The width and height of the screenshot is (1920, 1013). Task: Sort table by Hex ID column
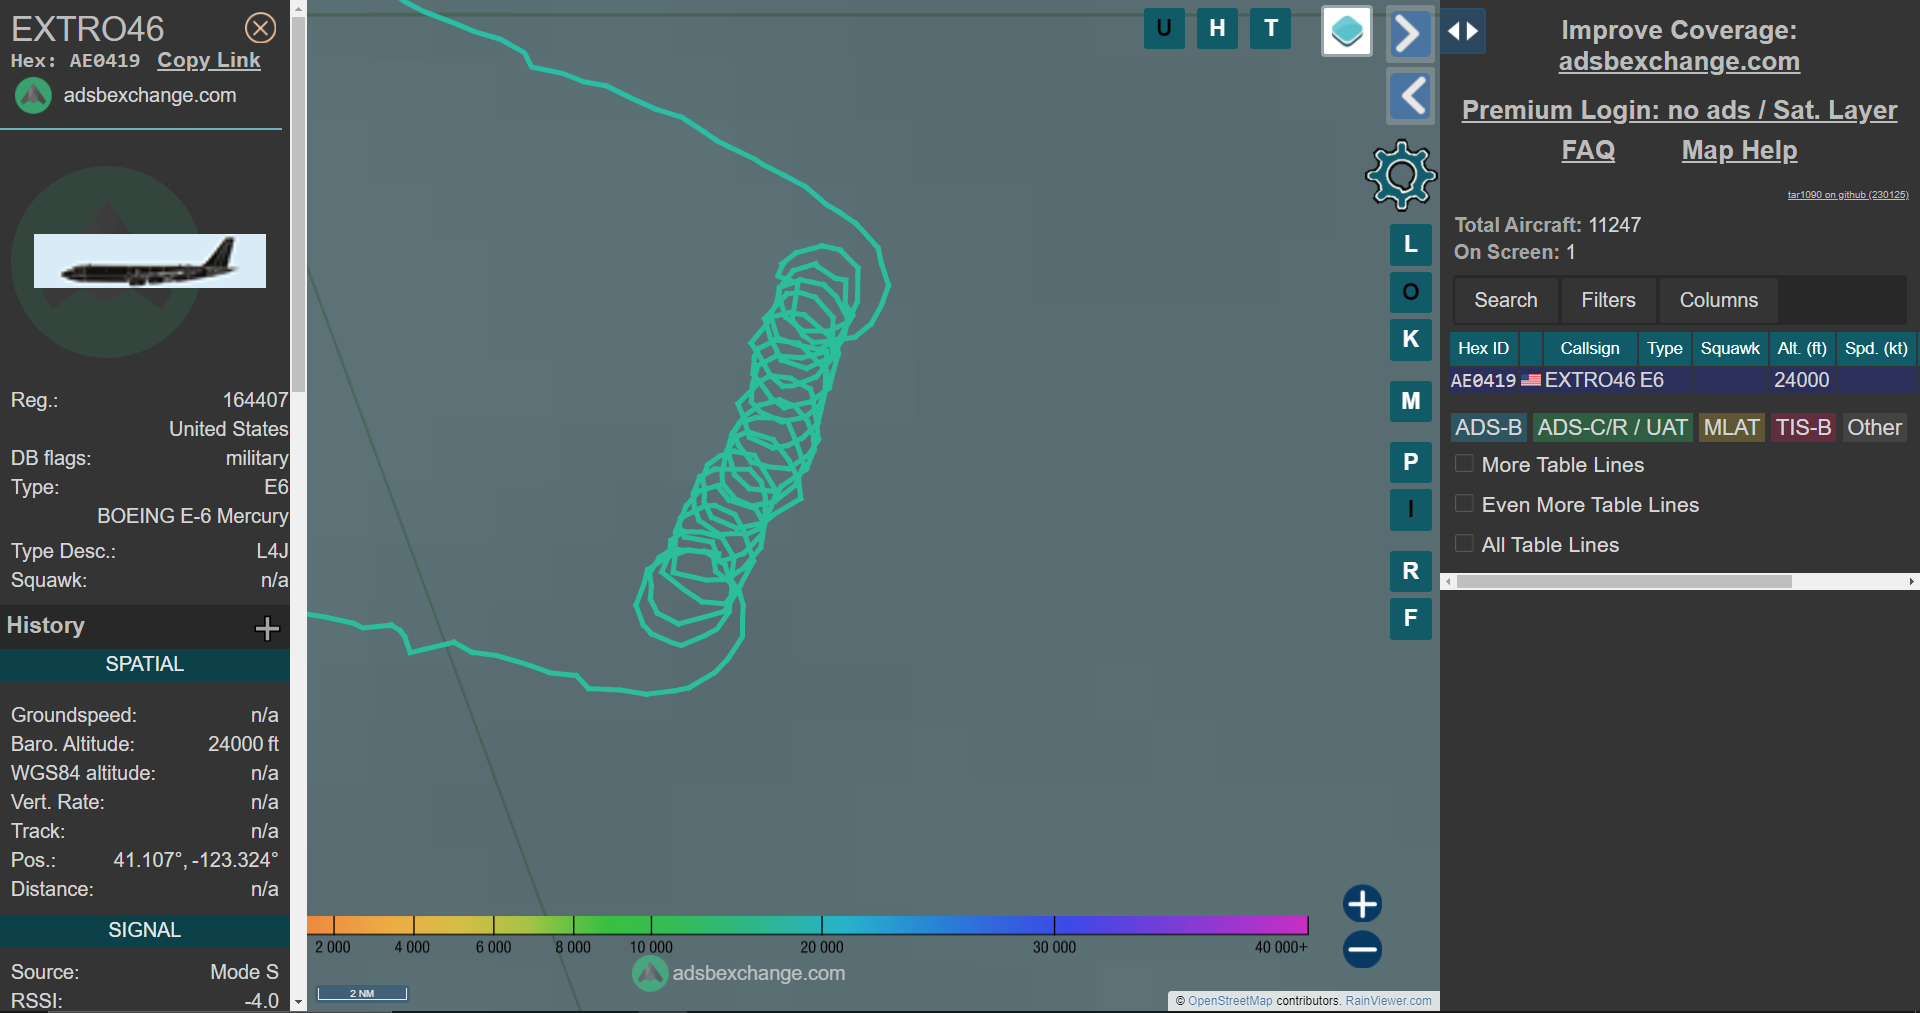(x=1483, y=348)
